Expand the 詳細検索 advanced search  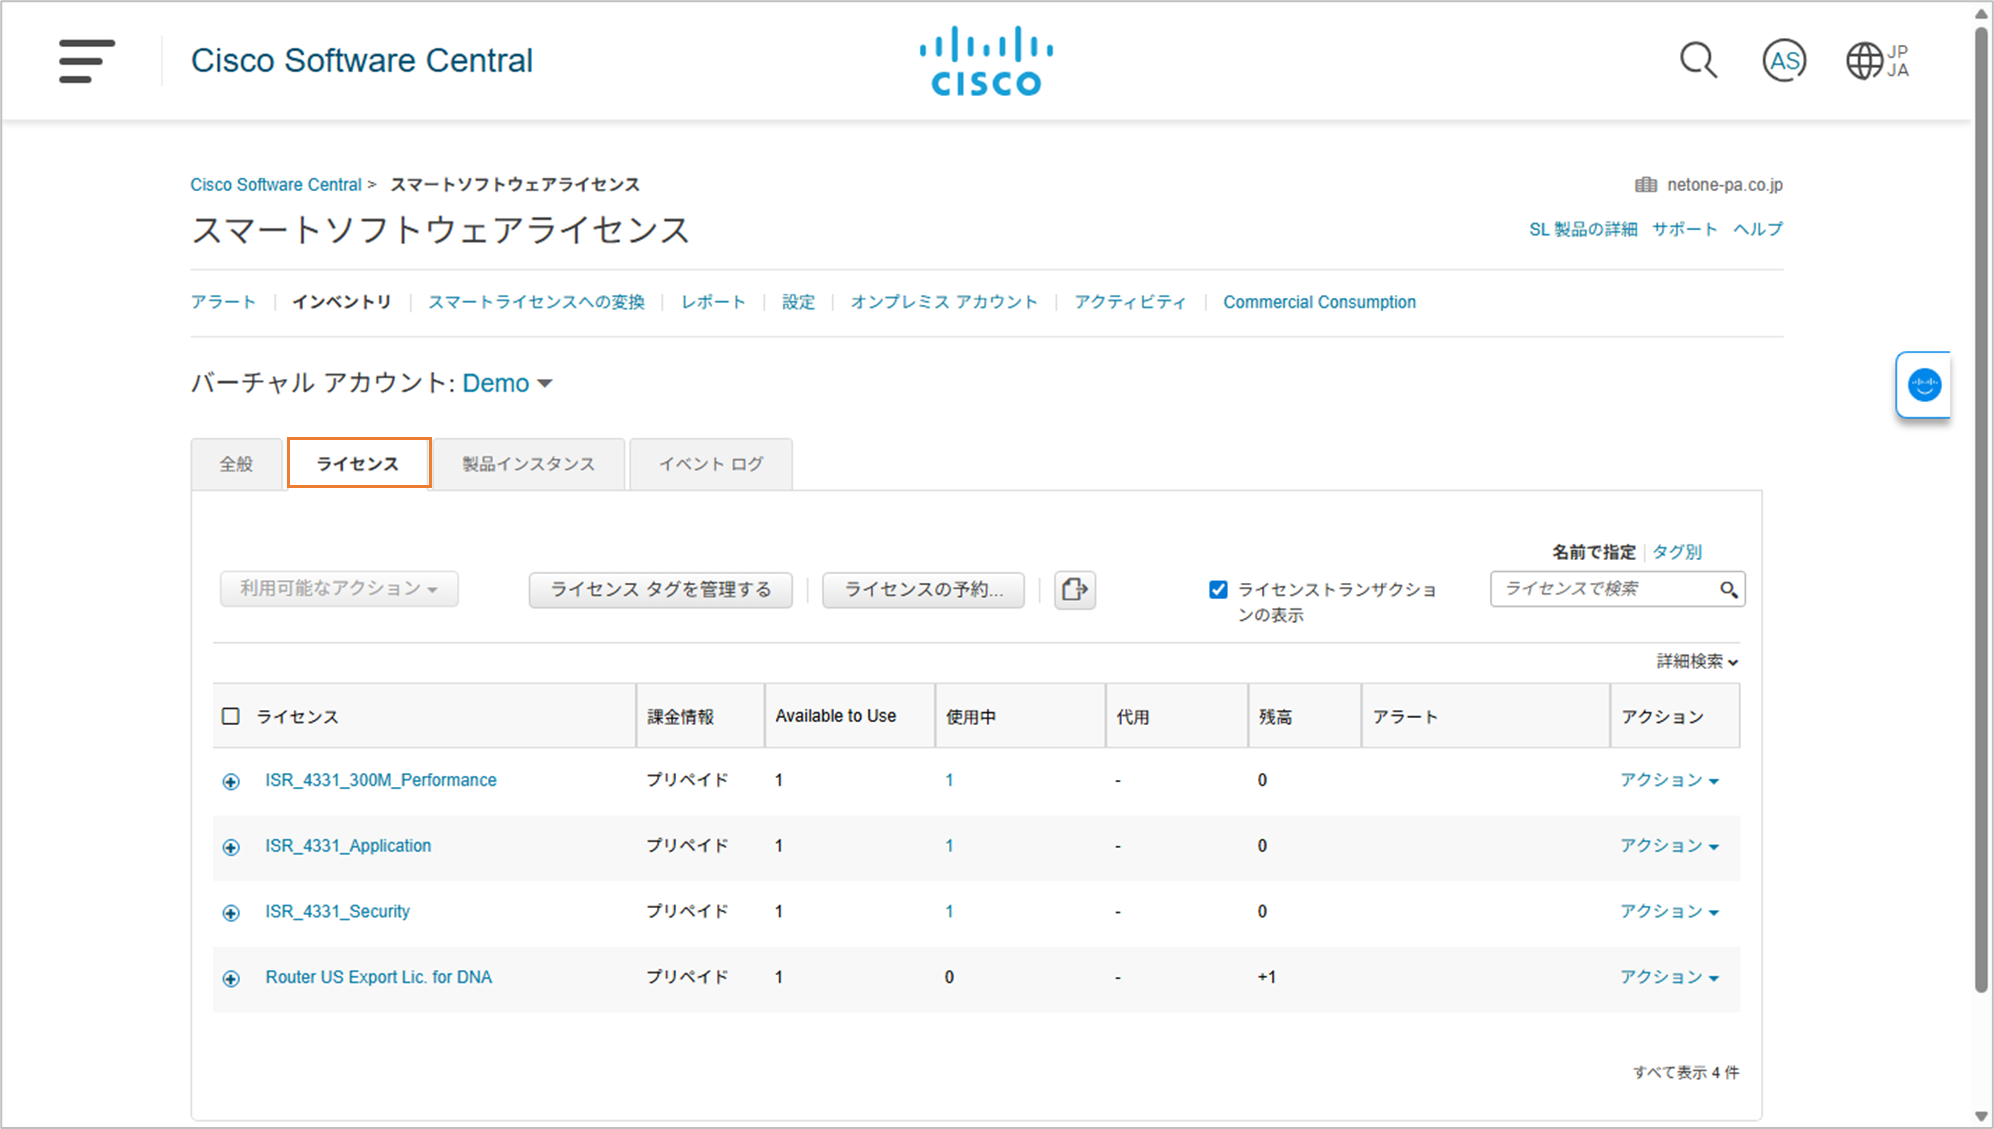(1697, 661)
